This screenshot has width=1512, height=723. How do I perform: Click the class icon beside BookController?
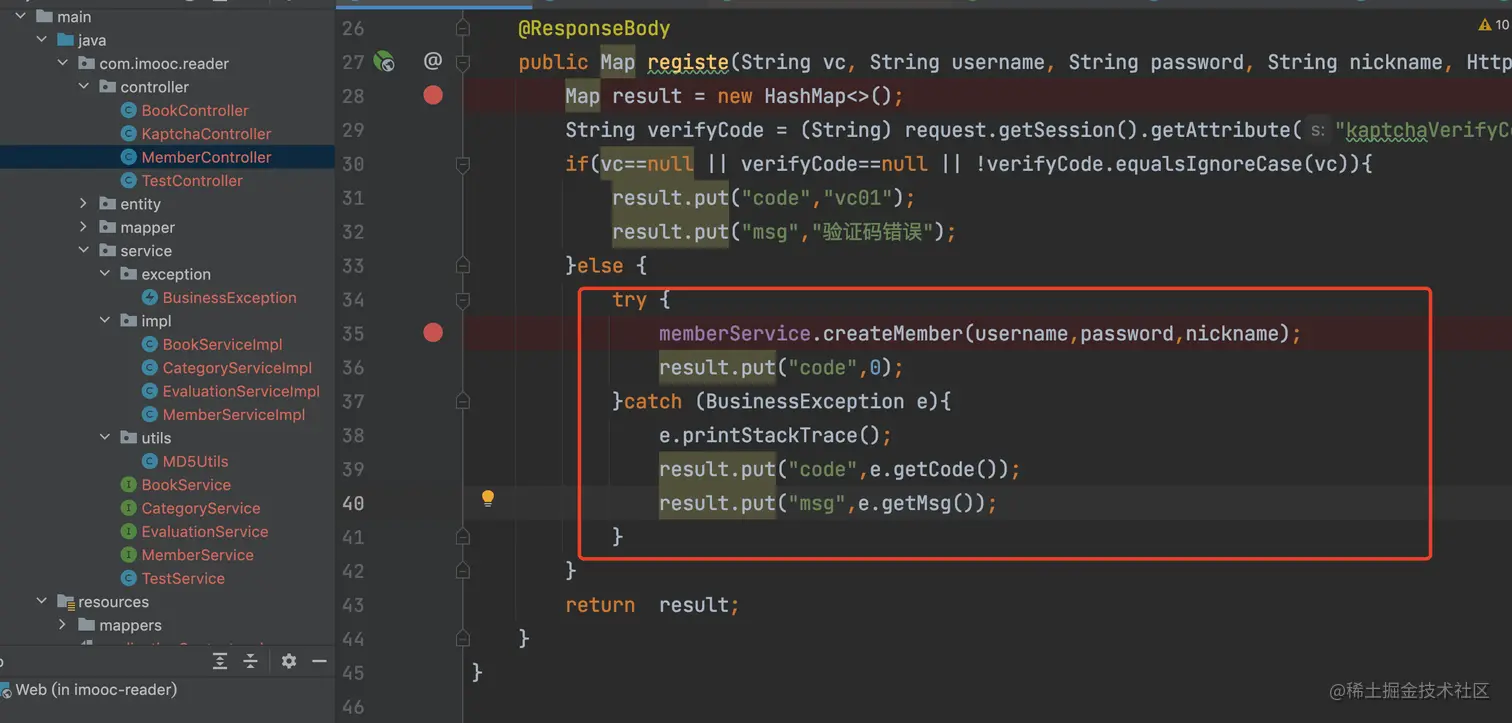128,110
